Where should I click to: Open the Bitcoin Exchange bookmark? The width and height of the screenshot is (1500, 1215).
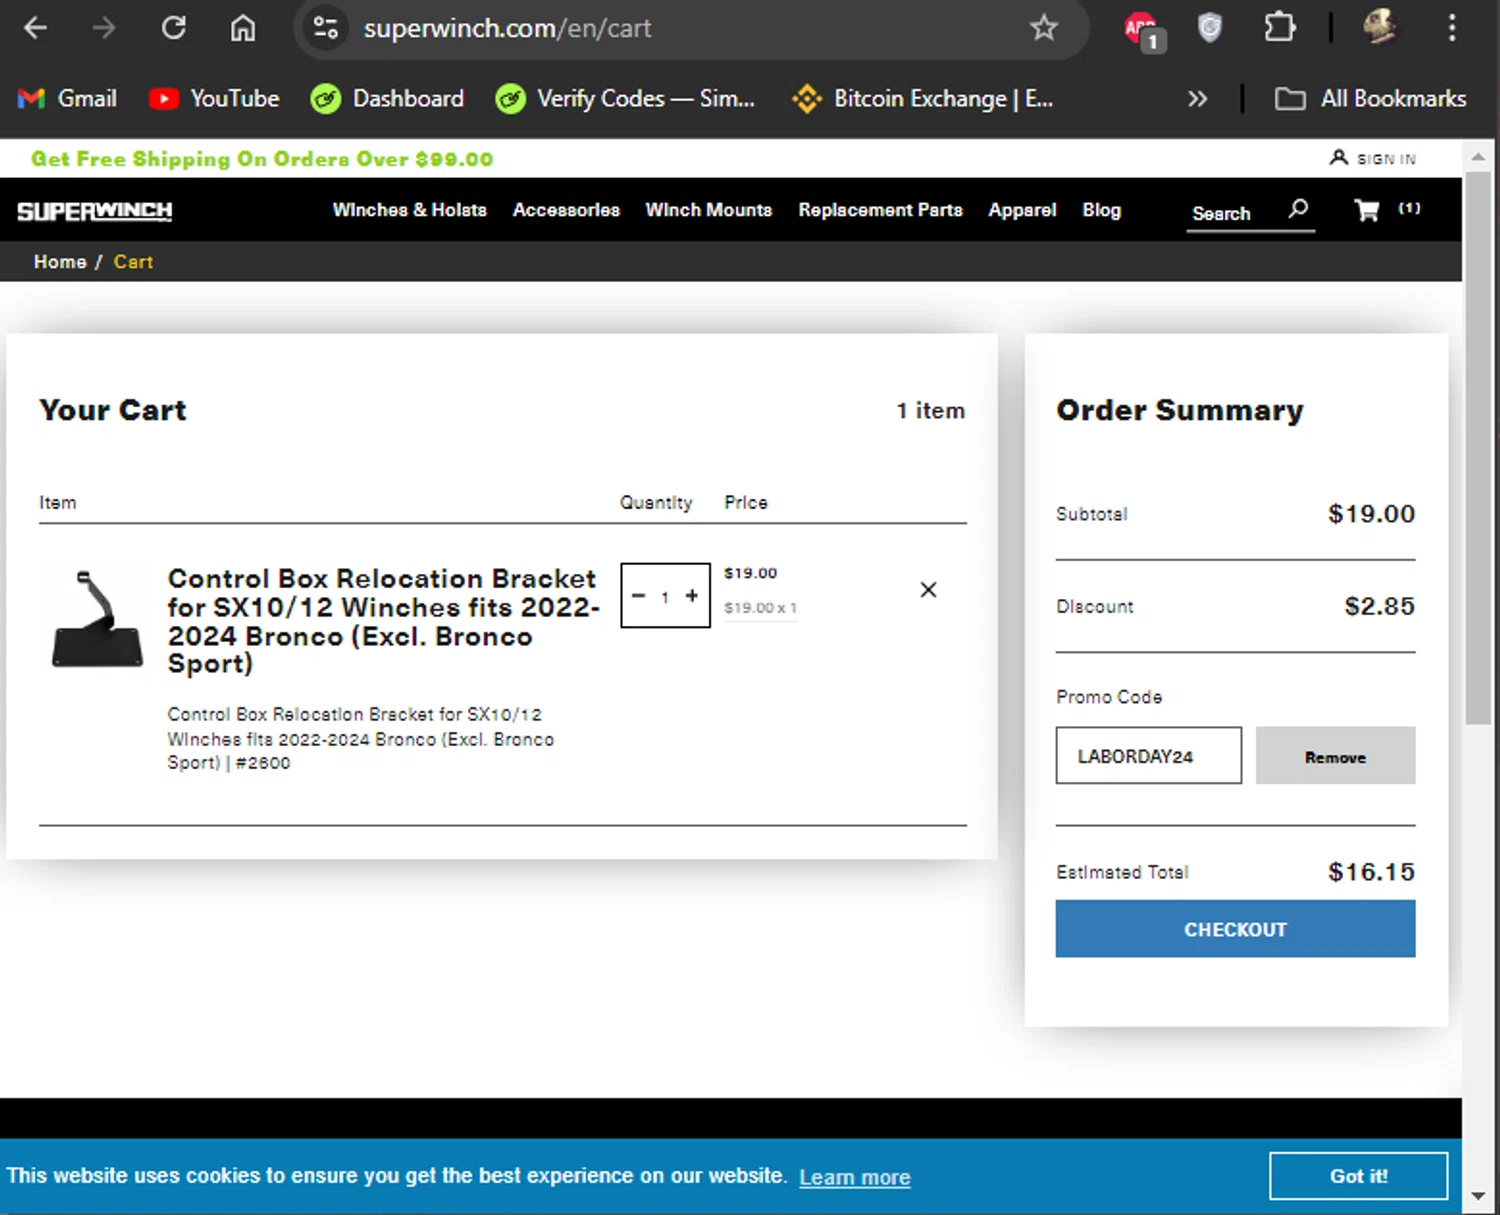tap(922, 98)
